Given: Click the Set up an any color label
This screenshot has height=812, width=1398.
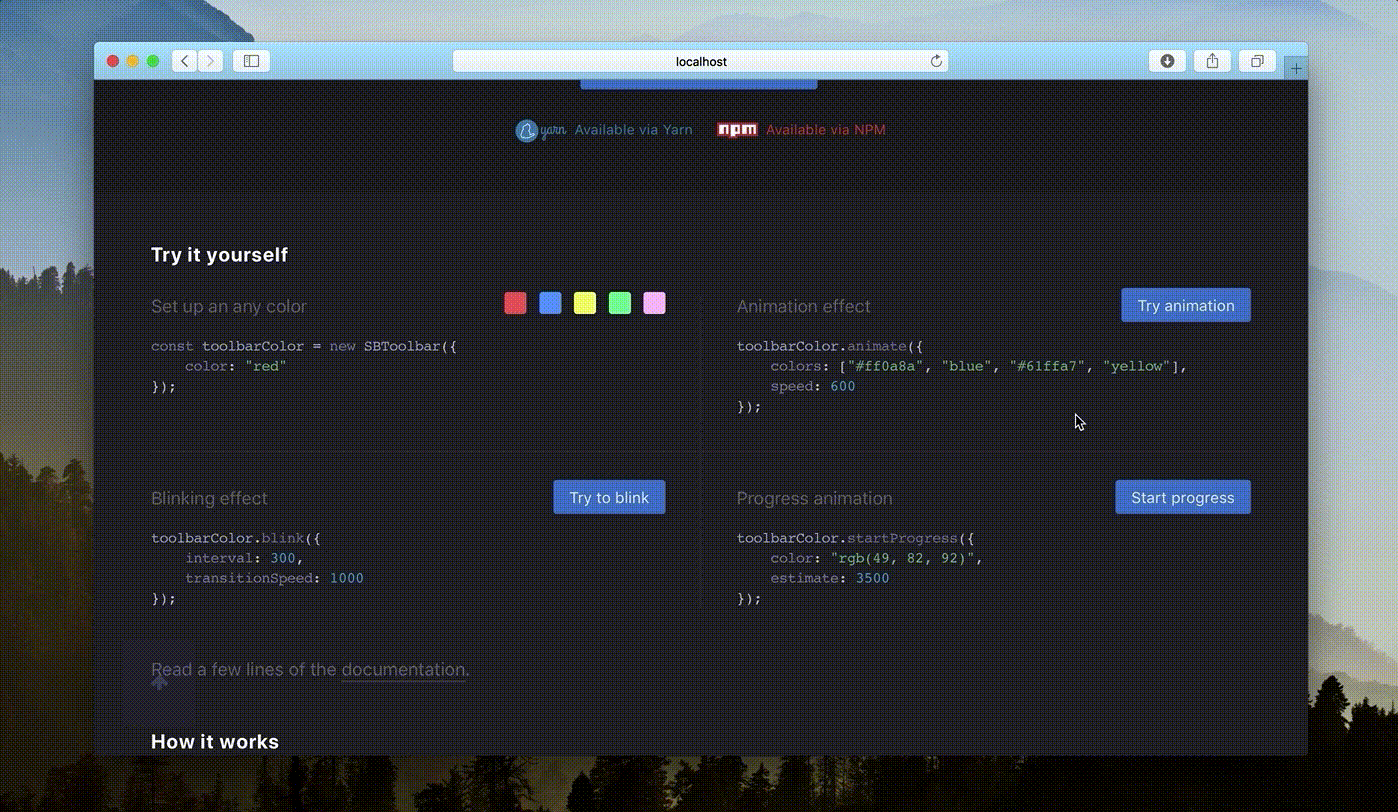Looking at the screenshot, I should (229, 306).
